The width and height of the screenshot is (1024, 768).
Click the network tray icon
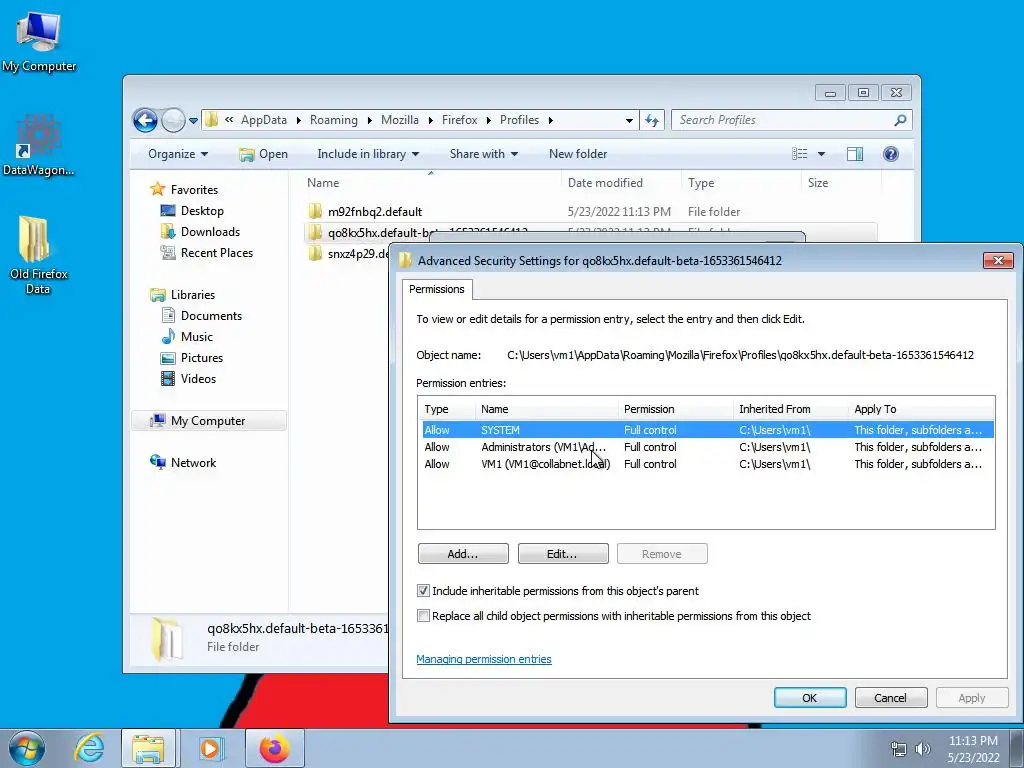899,748
